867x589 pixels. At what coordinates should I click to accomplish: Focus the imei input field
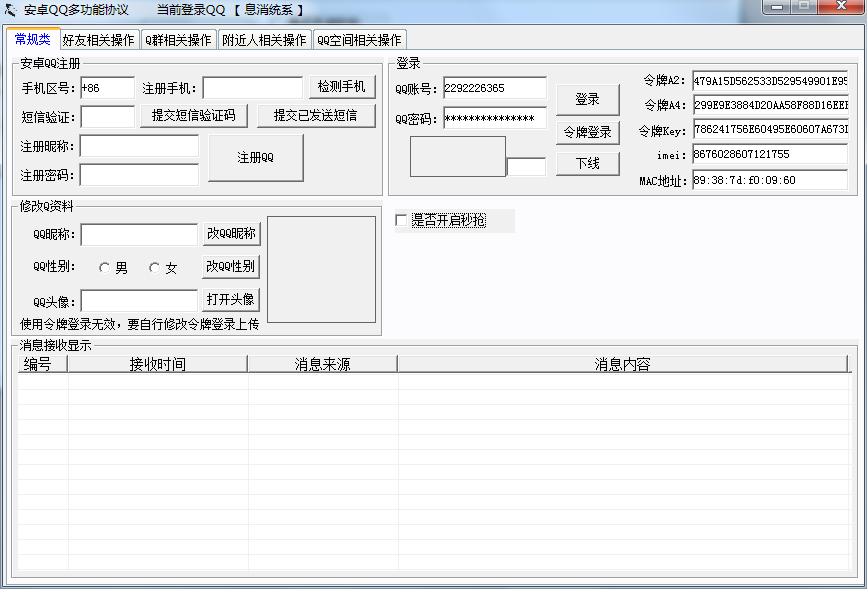(770, 154)
